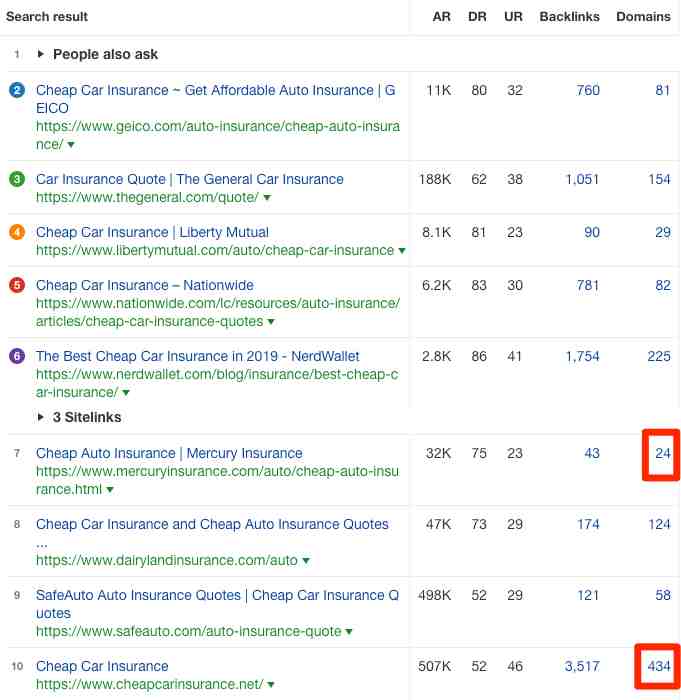Click the orange position 4 badge for Liberty Mutual
The height and width of the screenshot is (700, 681).
pos(17,233)
